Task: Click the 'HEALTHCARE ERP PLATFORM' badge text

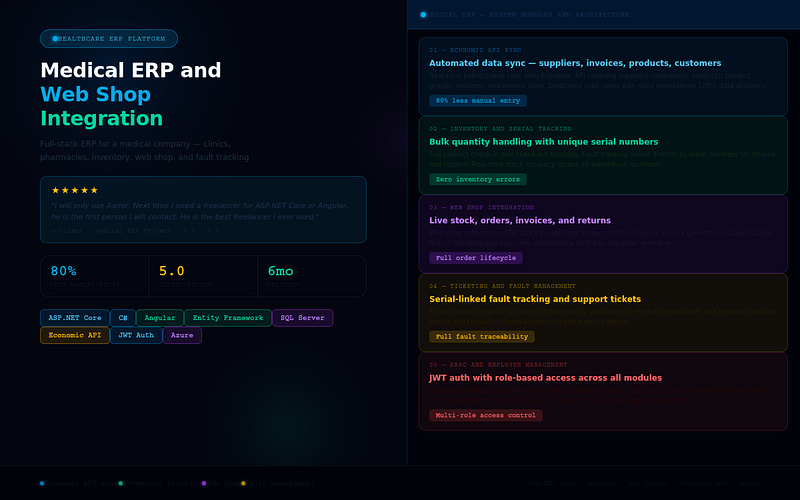Action: tap(112, 39)
